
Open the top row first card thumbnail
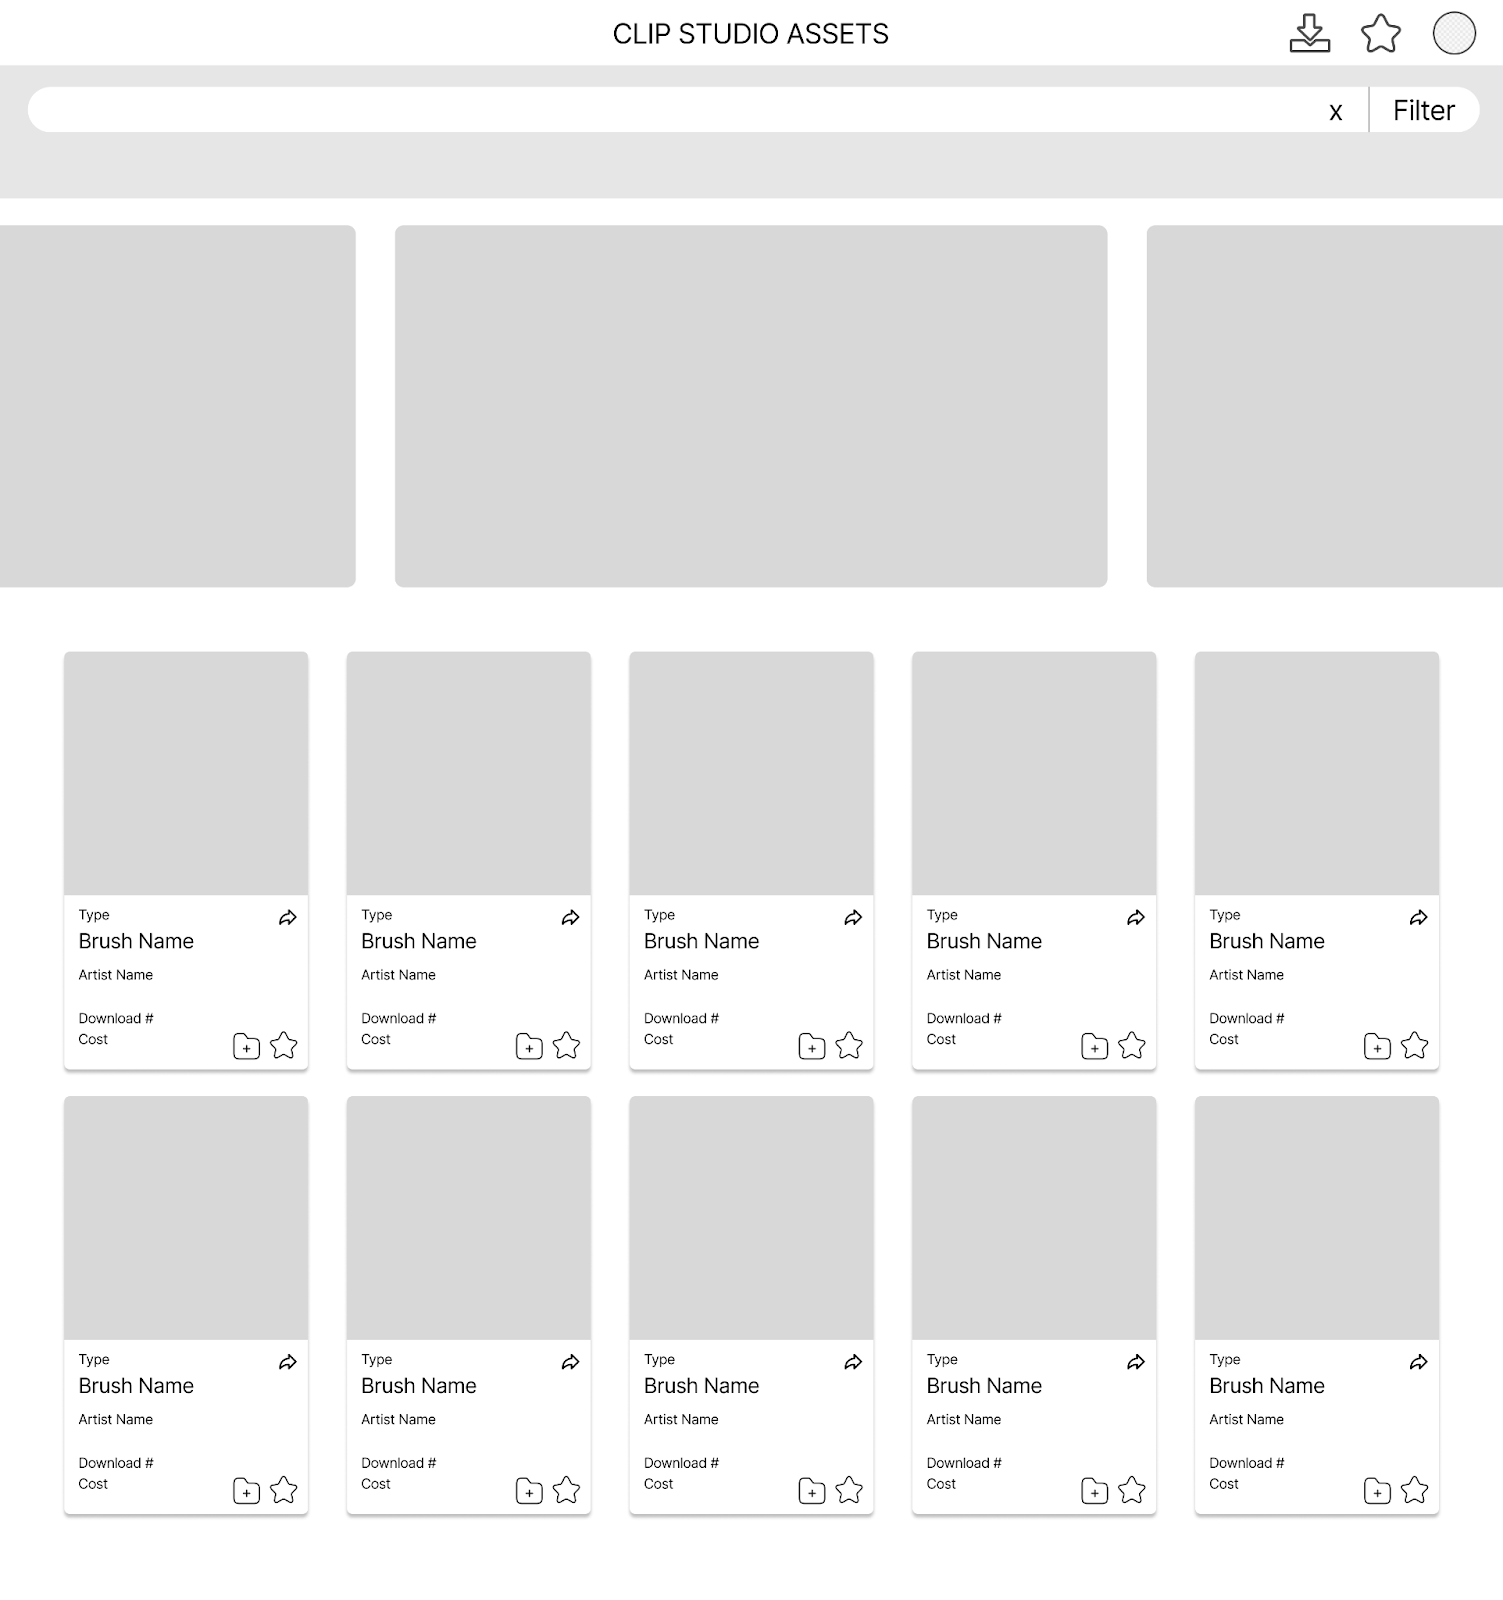coord(186,773)
